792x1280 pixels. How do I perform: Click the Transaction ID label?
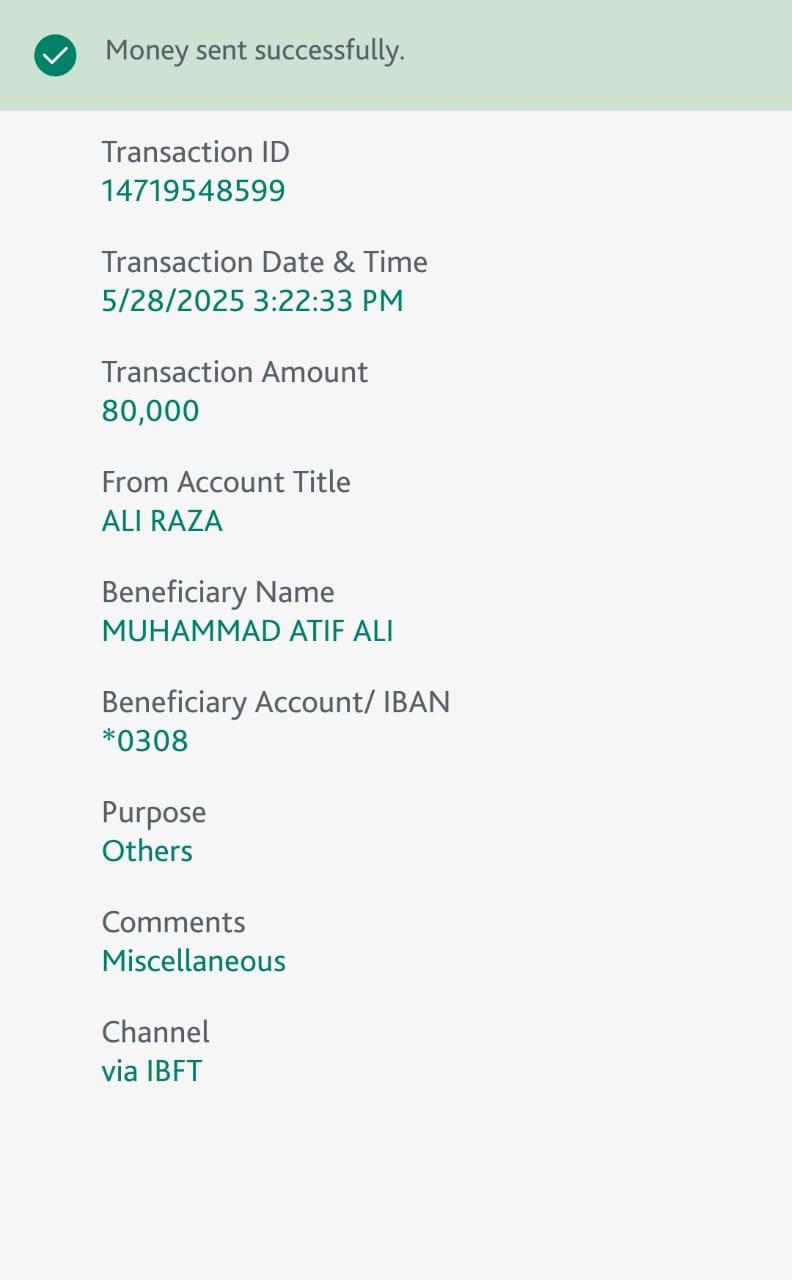pos(195,152)
